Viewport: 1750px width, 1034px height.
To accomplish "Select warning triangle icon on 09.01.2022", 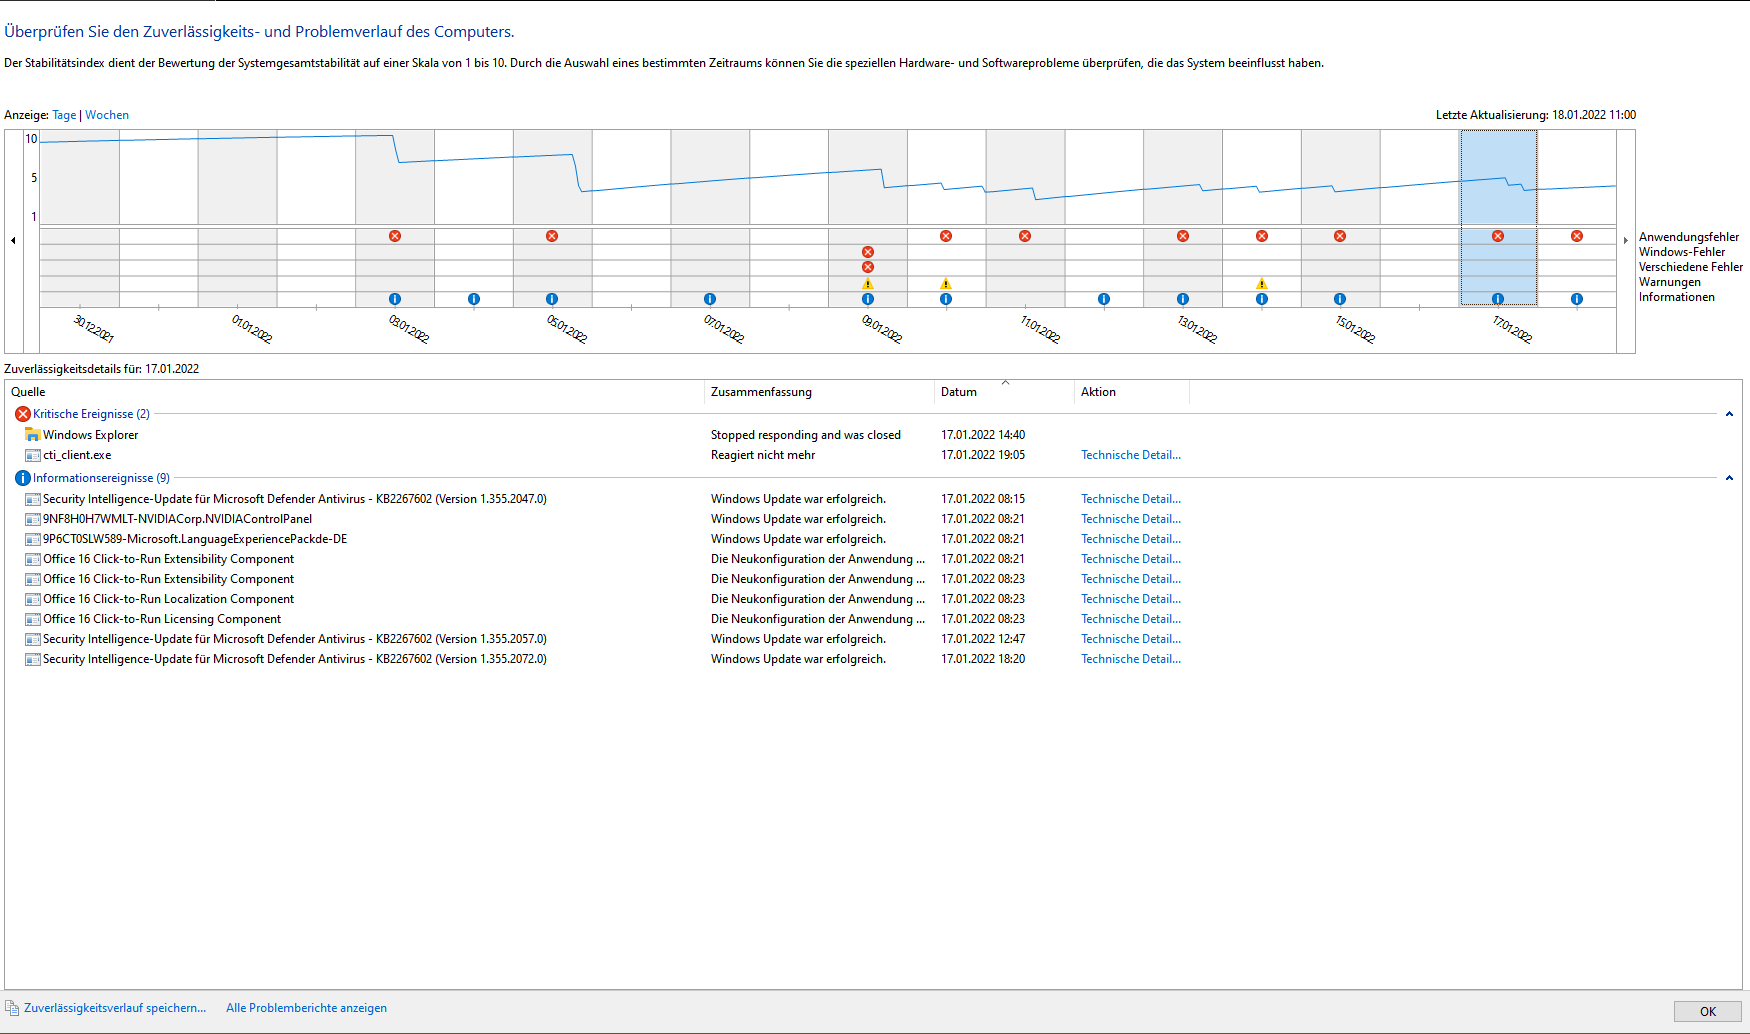I will click(x=868, y=284).
